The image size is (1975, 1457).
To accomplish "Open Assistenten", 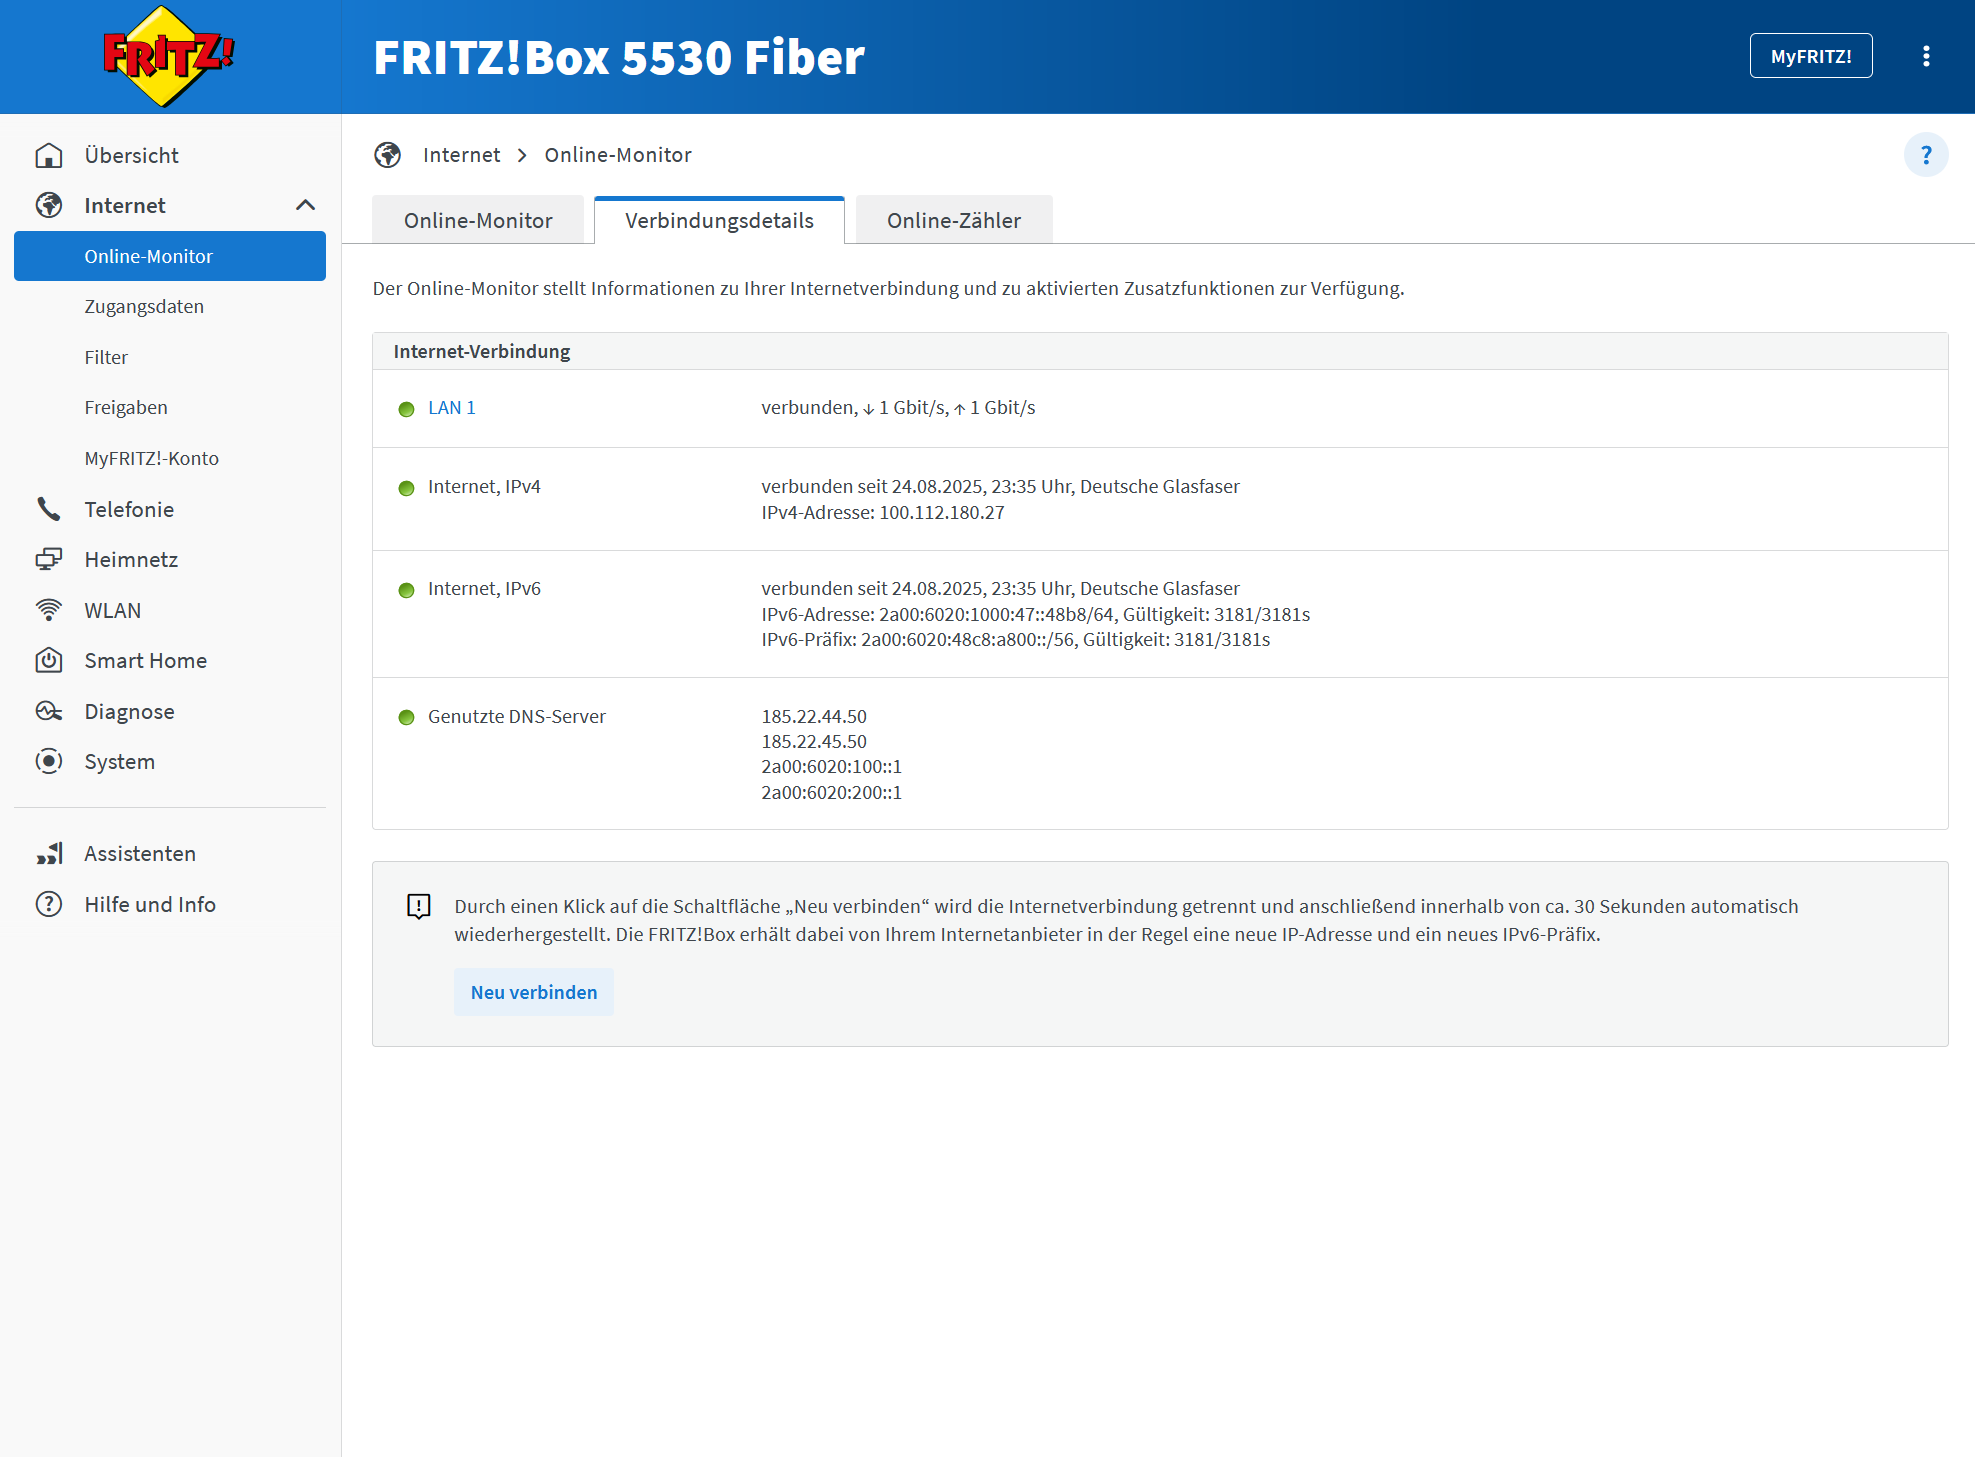I will pos(140,853).
